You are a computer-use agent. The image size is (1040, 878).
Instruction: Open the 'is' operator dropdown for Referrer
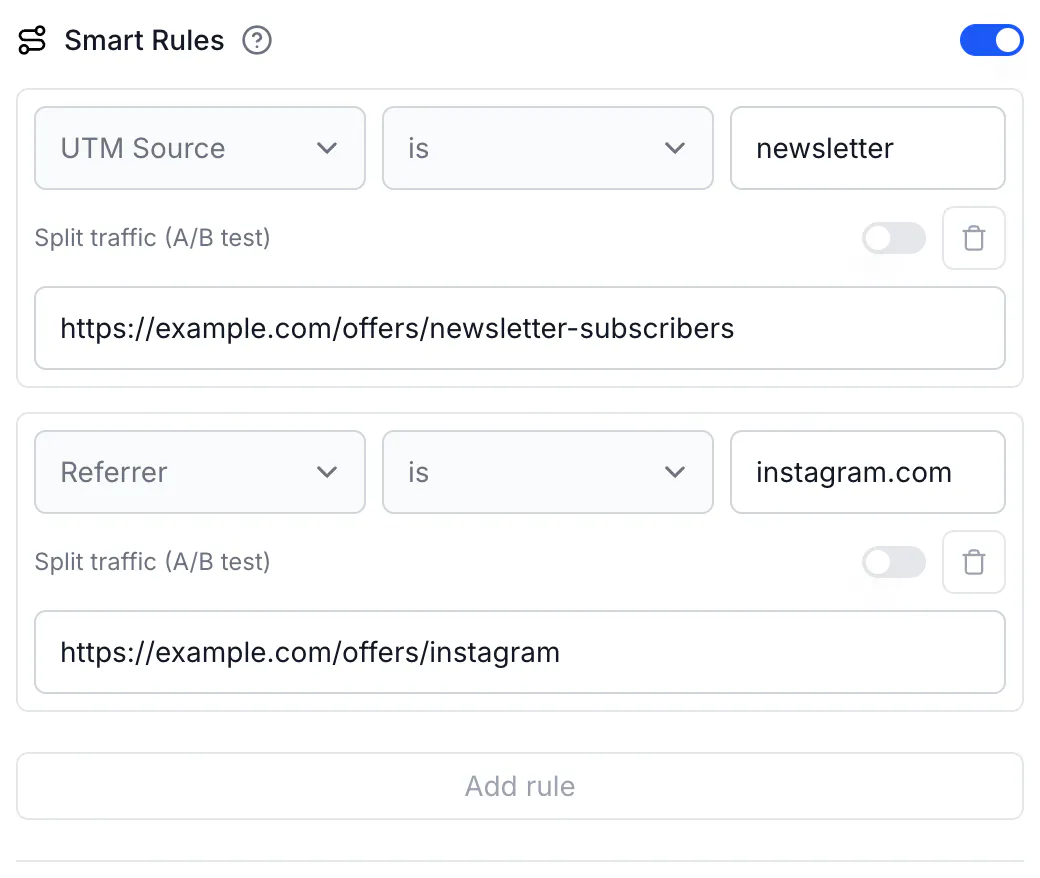548,472
